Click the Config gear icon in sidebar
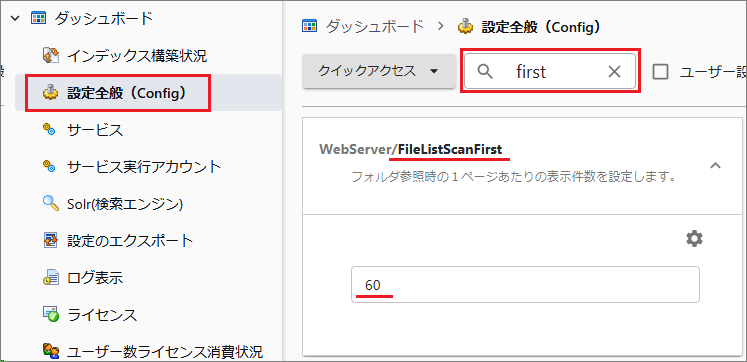The image size is (747, 362). [50, 93]
